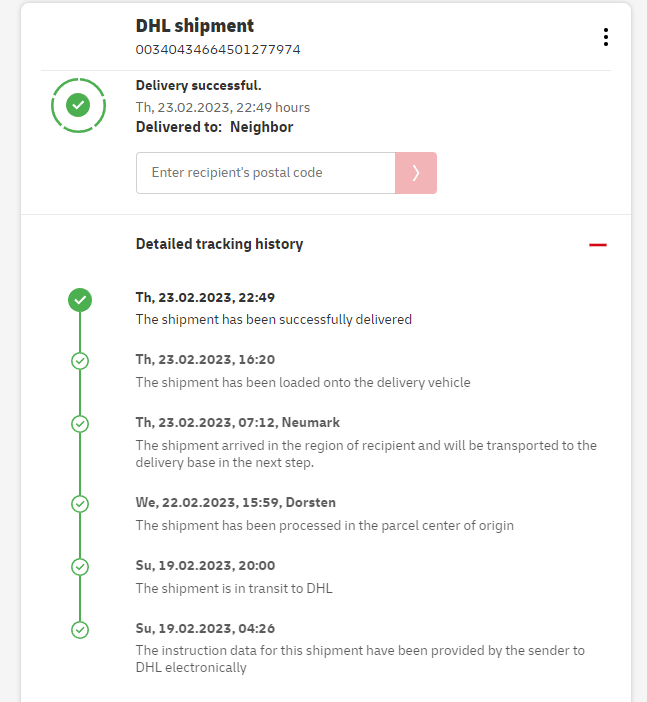
Task: Click the DHL shipment title
Action: [195, 26]
